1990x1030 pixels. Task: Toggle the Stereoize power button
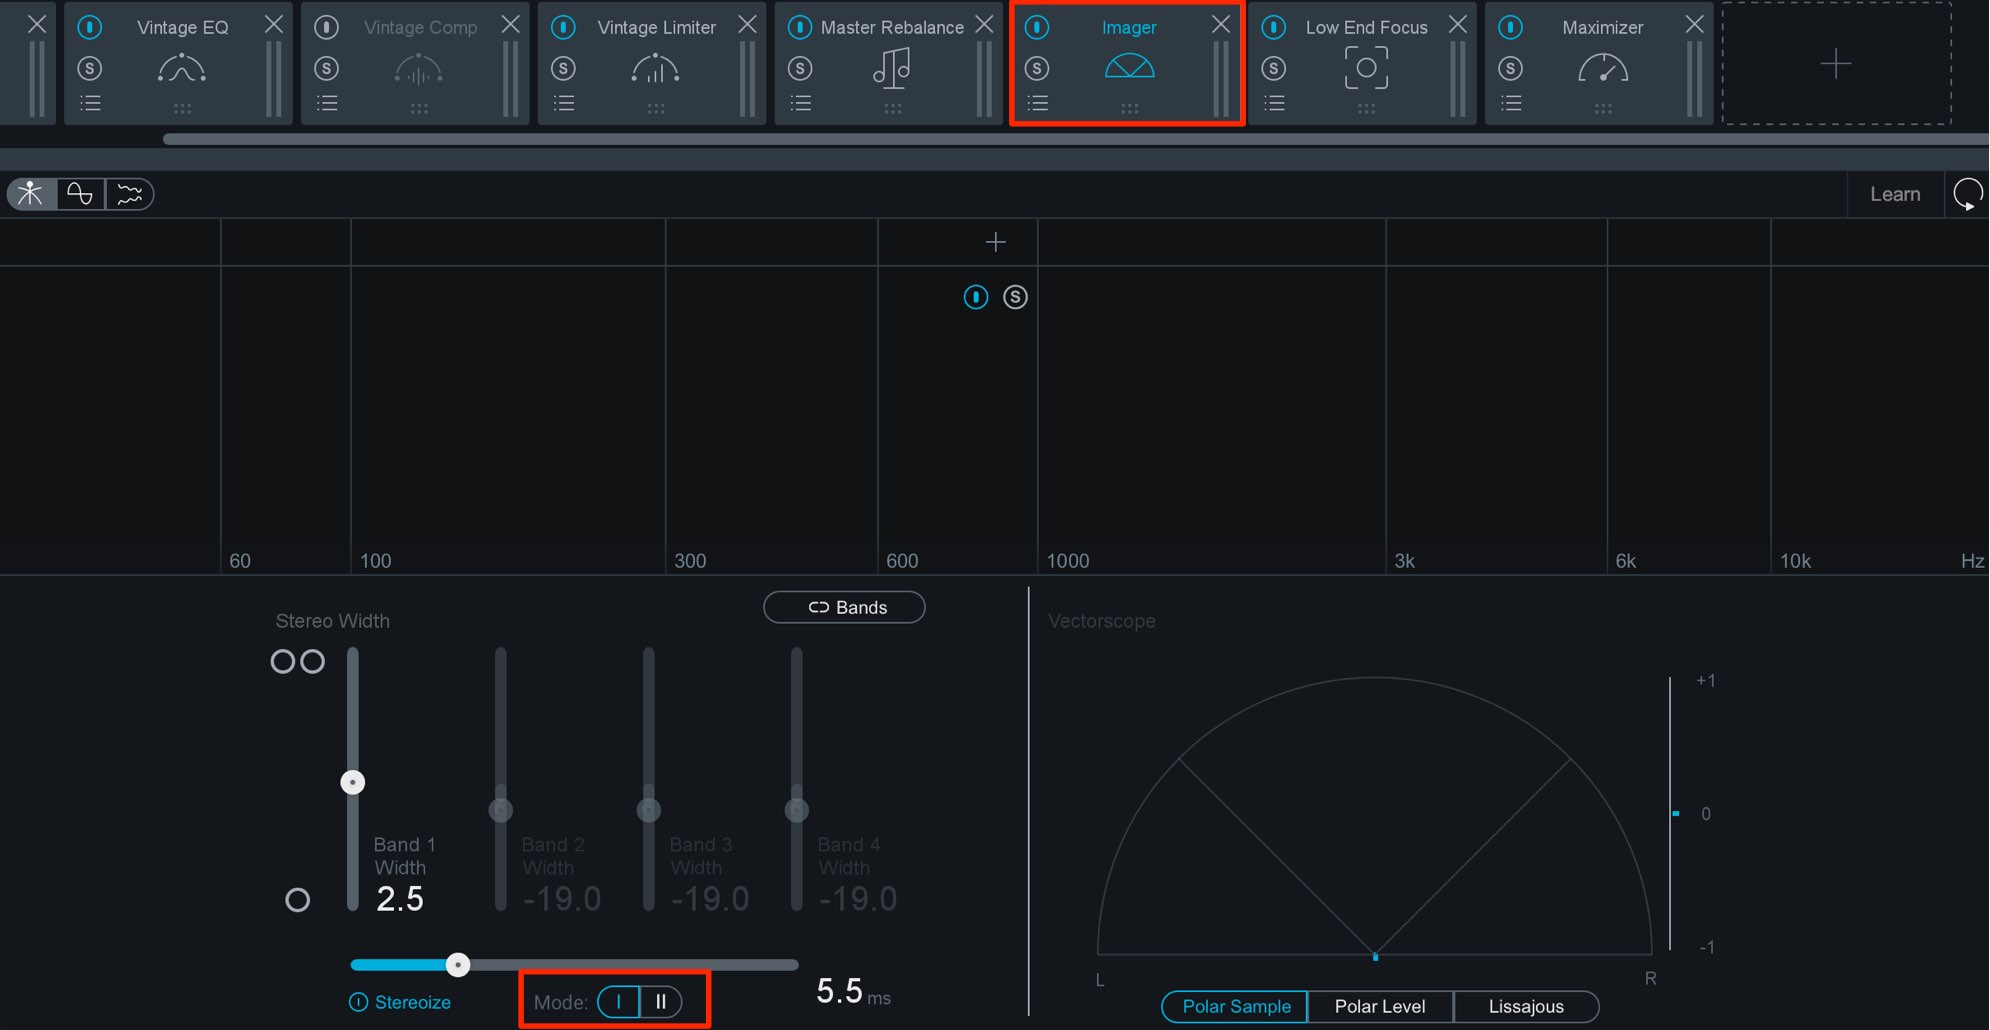(358, 1002)
